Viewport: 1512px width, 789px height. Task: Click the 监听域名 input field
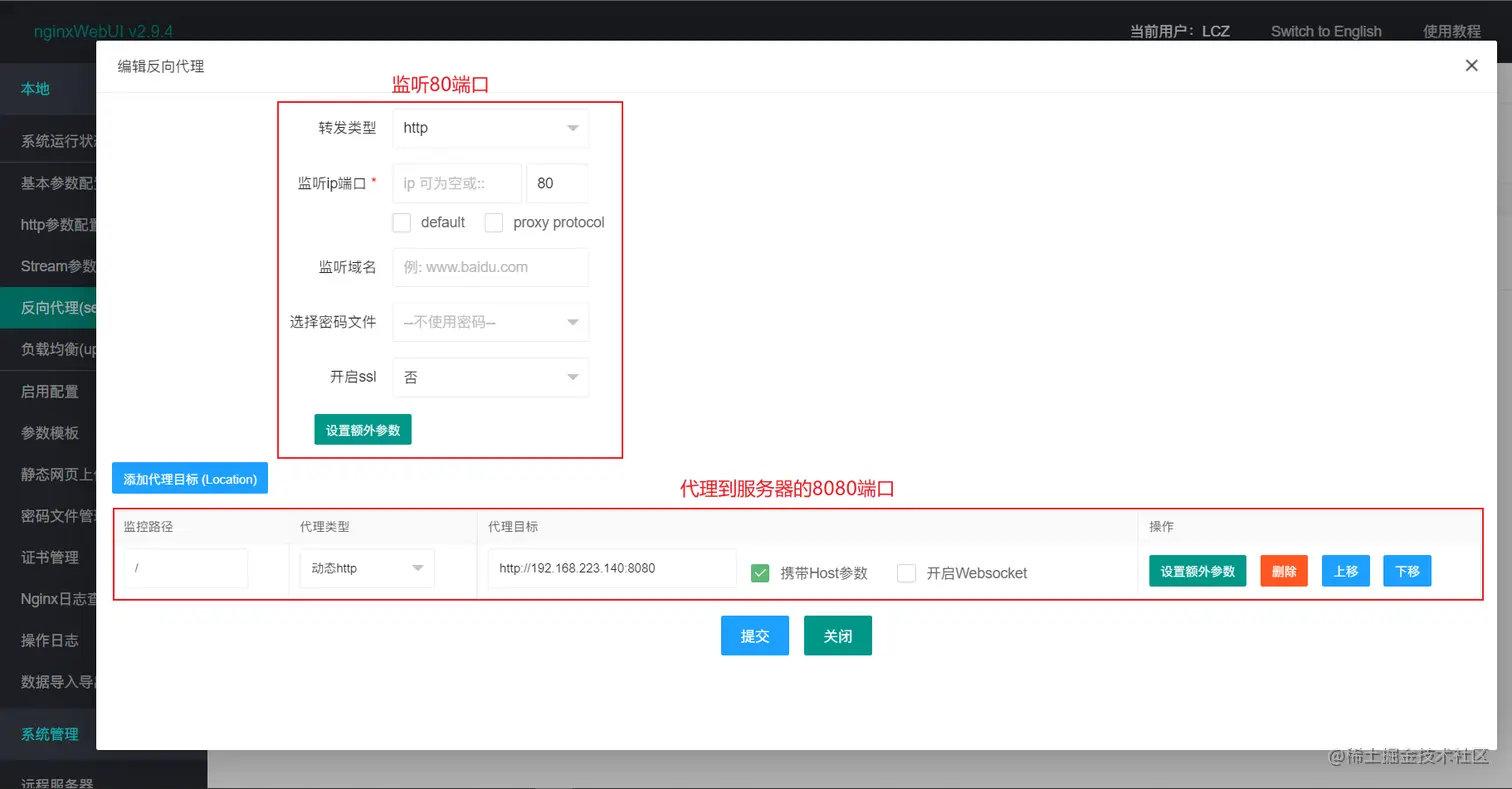pos(490,267)
